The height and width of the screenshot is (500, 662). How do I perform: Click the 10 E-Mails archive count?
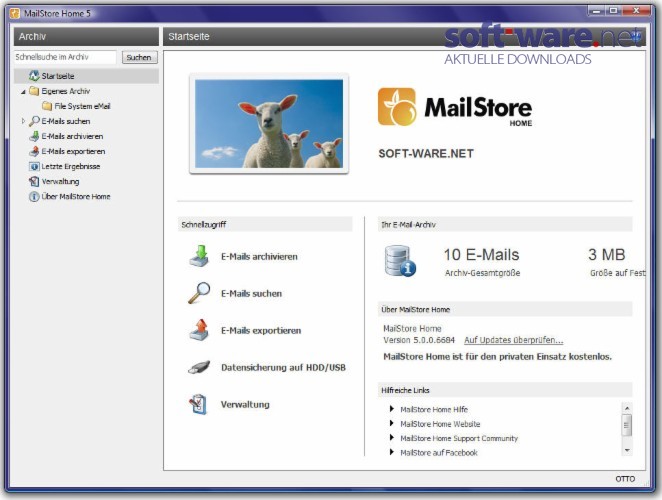click(x=481, y=255)
